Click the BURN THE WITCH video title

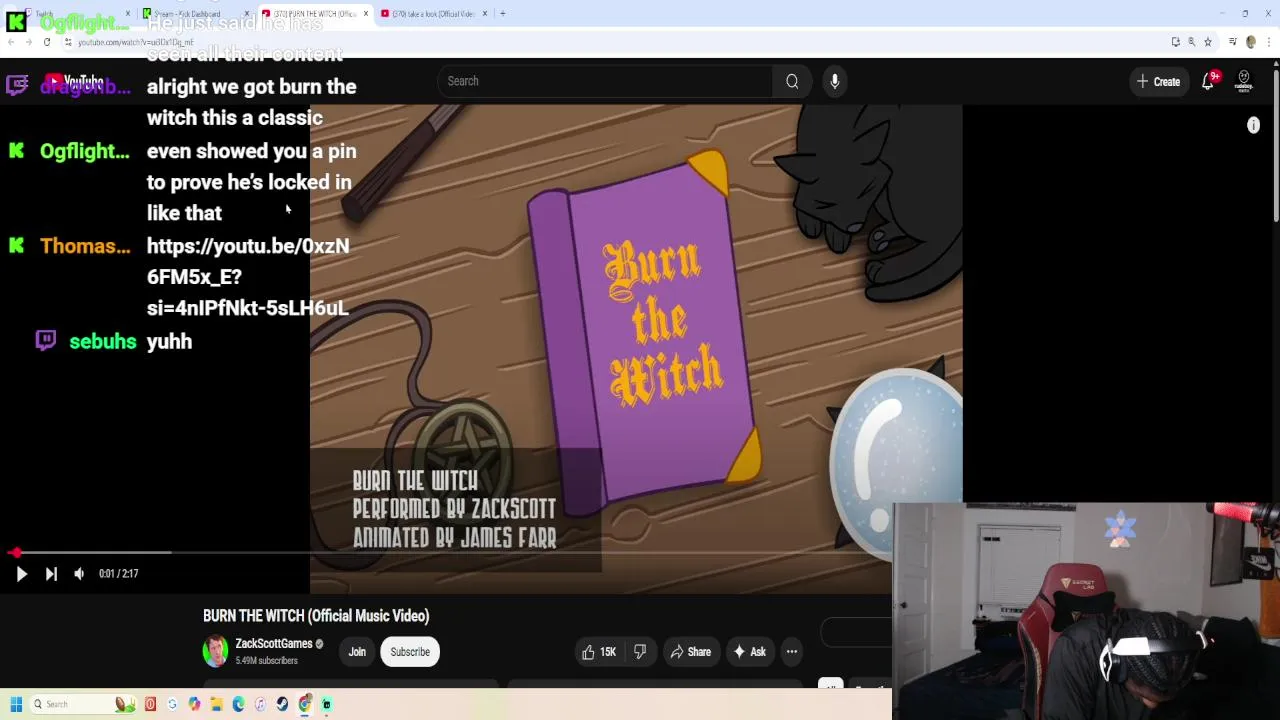(x=316, y=616)
